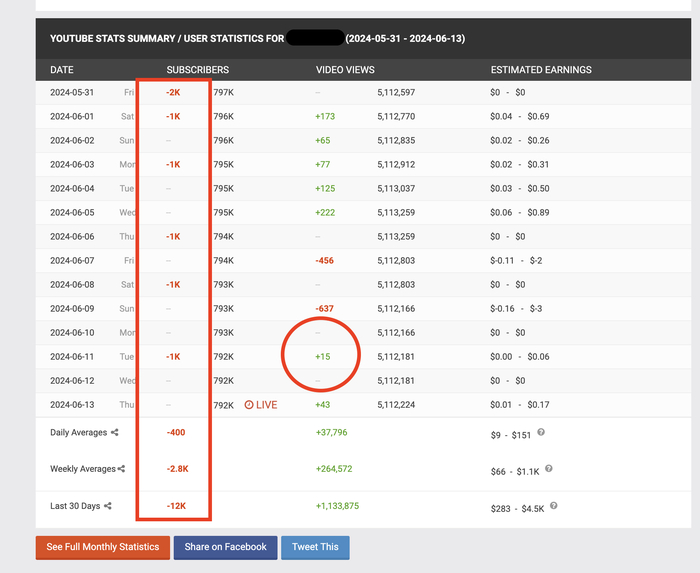Click share icon next to Last 30 Days
The width and height of the screenshot is (700, 573).
[x=108, y=506]
